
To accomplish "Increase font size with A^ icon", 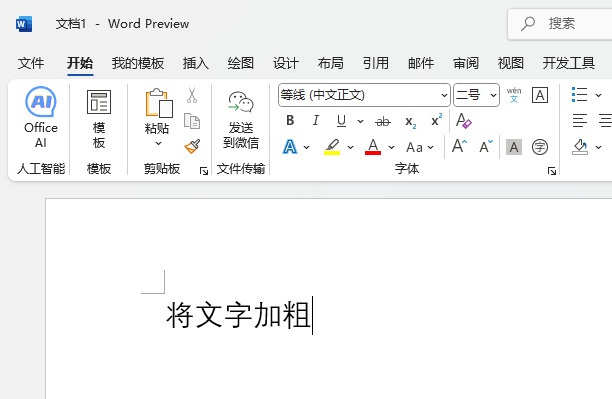I will 459,147.
